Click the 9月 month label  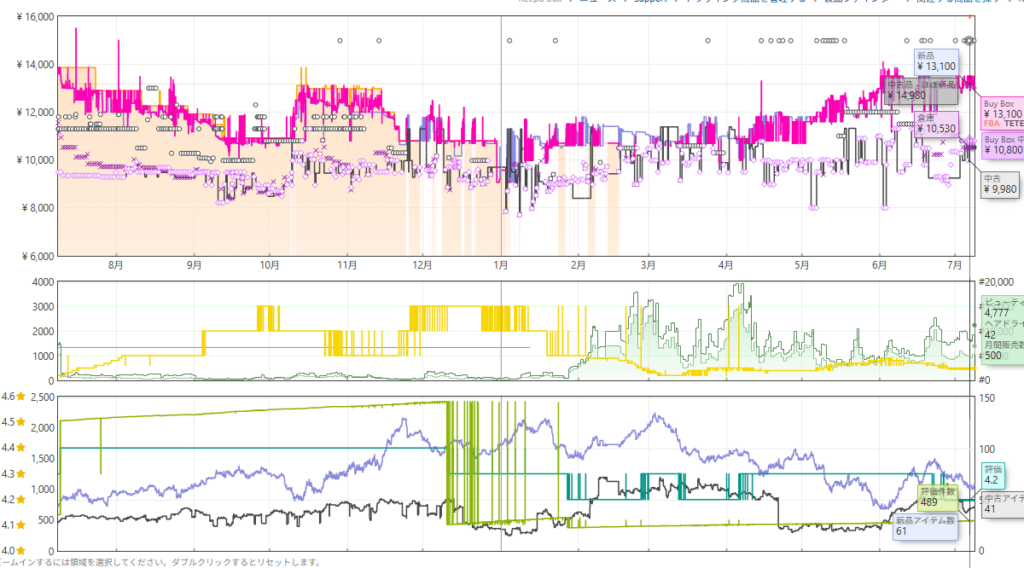point(194,265)
